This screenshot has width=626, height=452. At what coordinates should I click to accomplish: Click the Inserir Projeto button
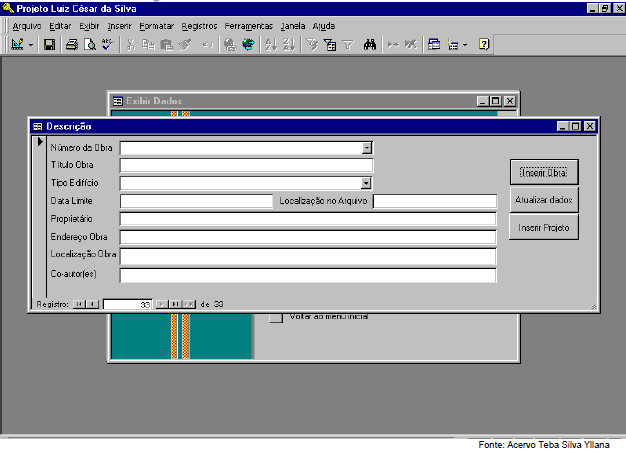pyautogui.click(x=544, y=228)
